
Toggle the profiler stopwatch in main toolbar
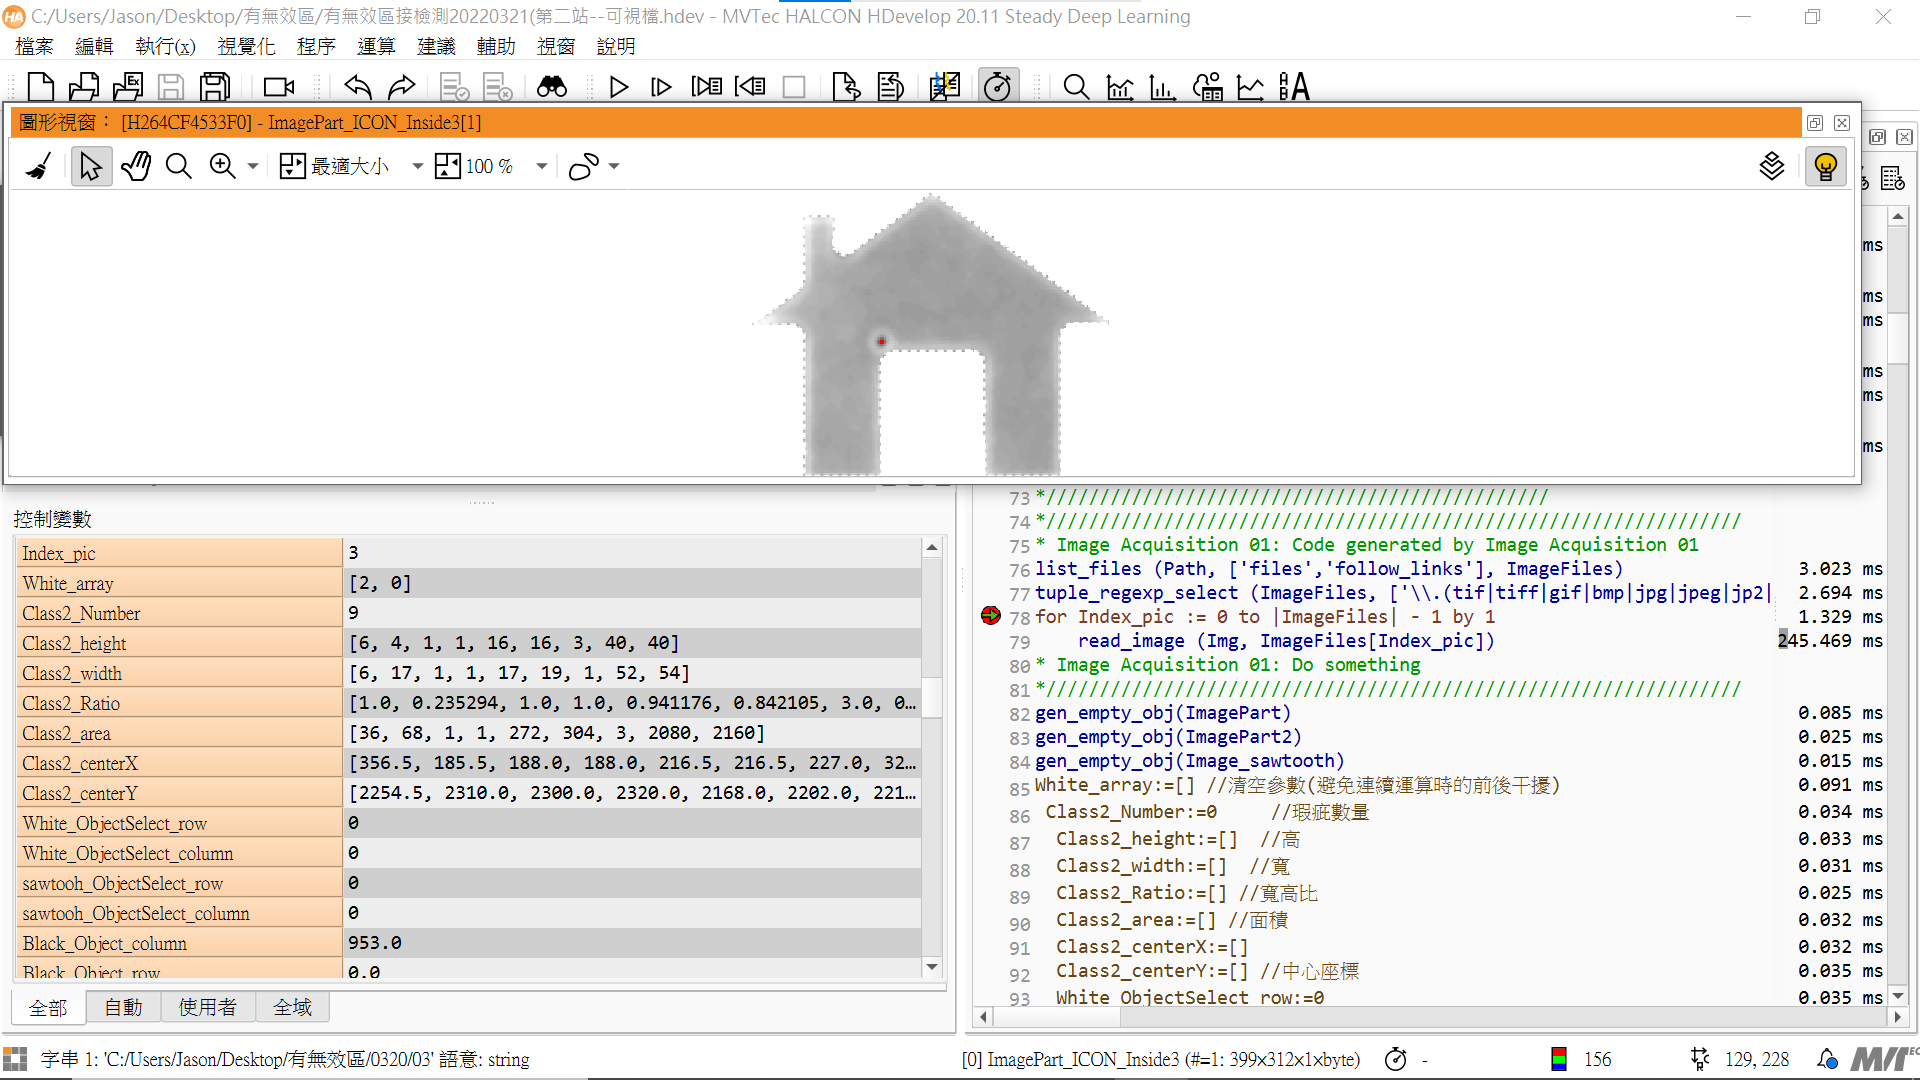[998, 87]
